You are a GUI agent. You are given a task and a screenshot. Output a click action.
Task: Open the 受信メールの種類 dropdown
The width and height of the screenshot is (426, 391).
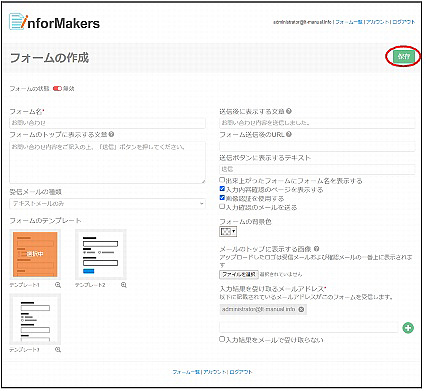click(107, 203)
